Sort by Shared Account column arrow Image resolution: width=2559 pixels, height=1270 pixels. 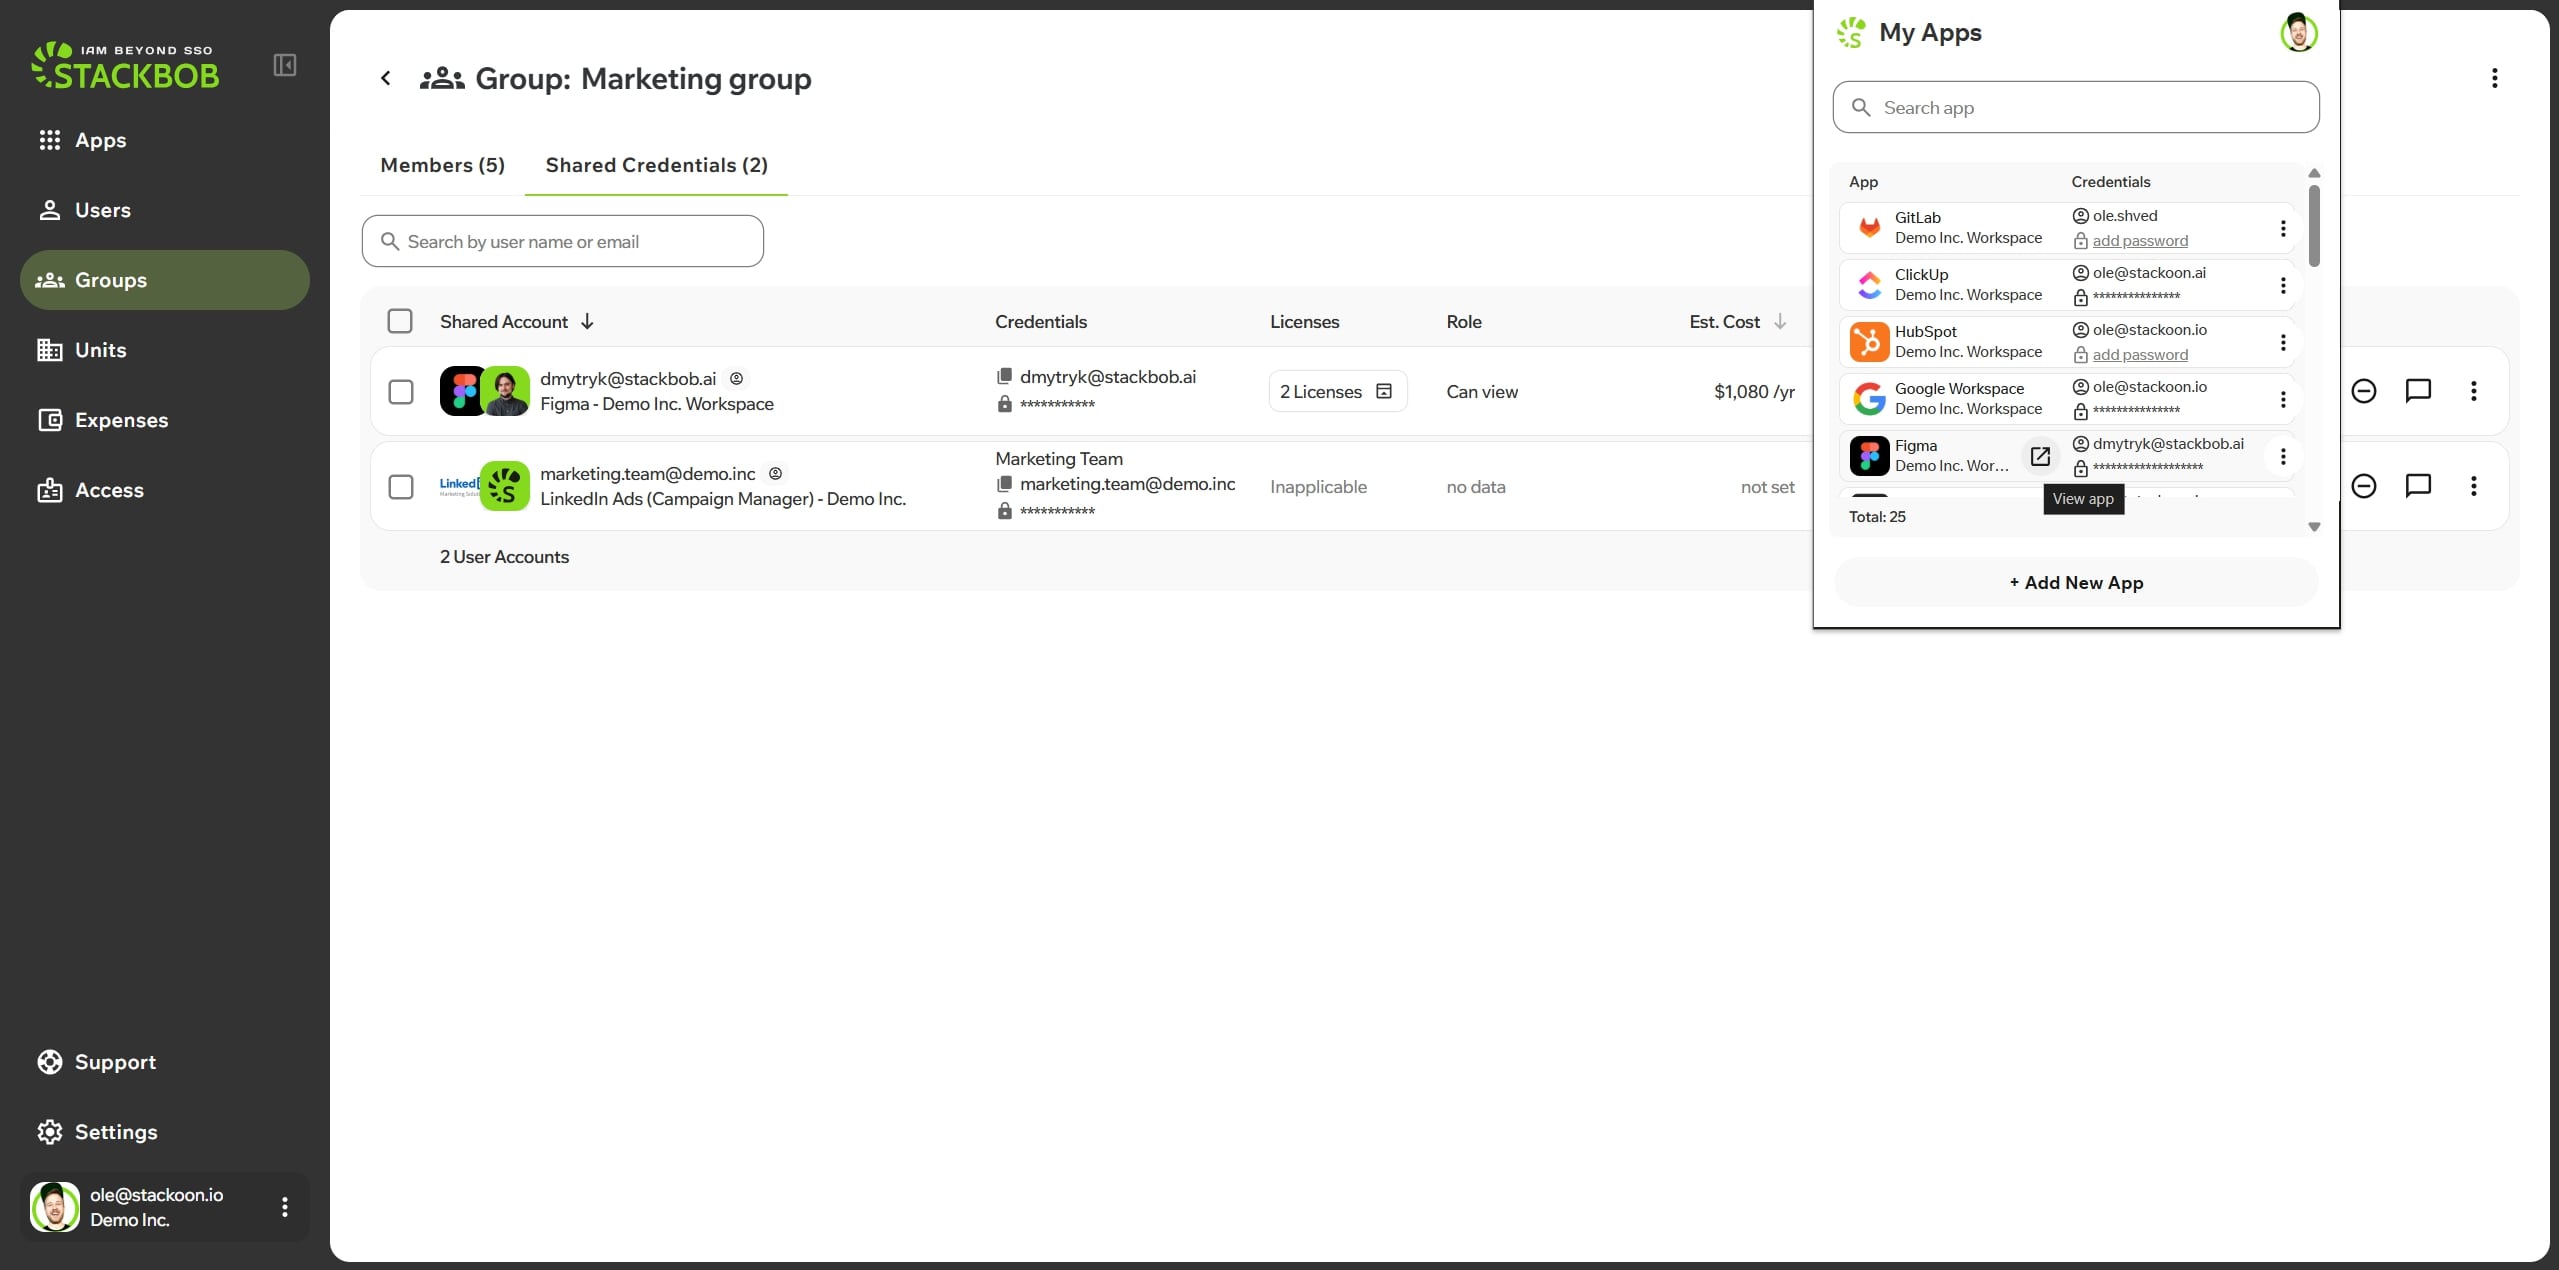pyautogui.click(x=587, y=321)
